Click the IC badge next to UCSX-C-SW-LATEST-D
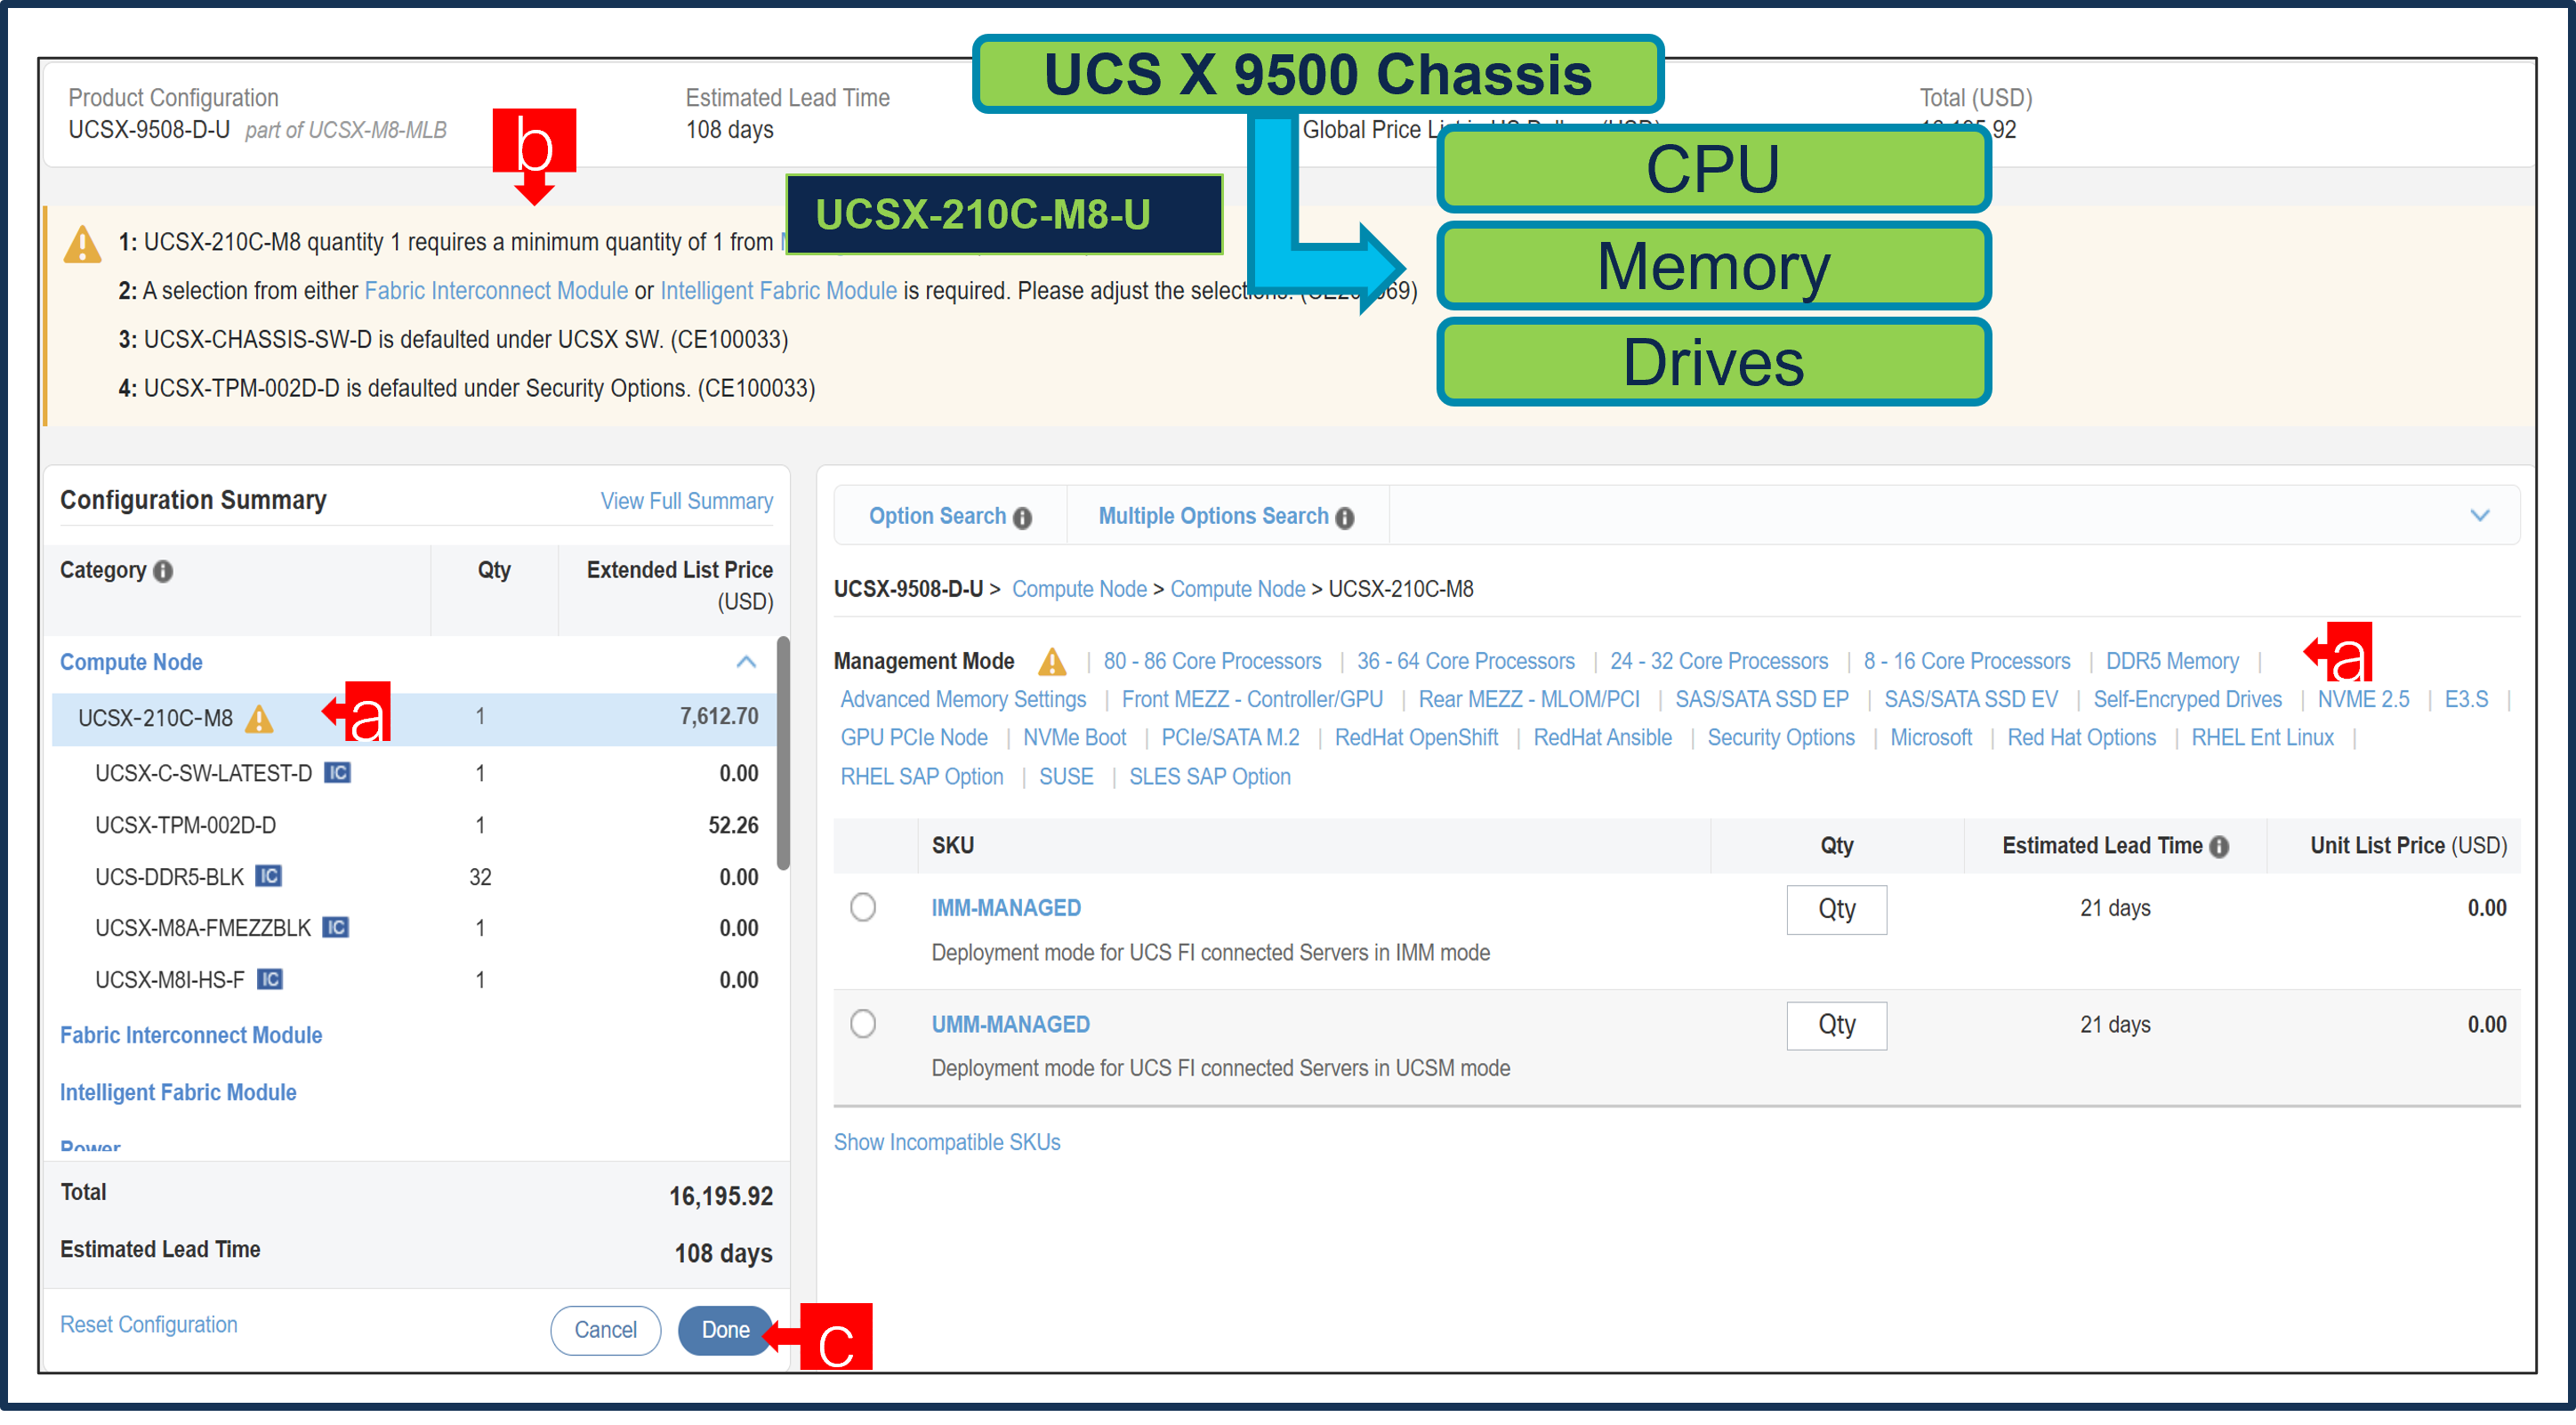This screenshot has width=2576, height=1425. pos(338,773)
